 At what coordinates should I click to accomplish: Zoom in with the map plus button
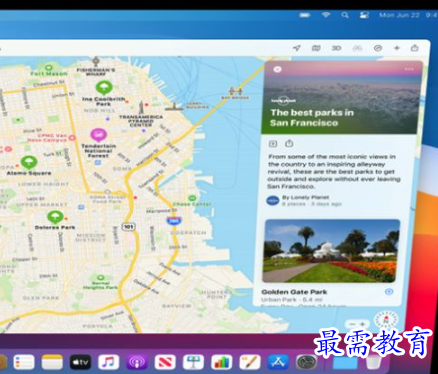pyautogui.click(x=363, y=324)
